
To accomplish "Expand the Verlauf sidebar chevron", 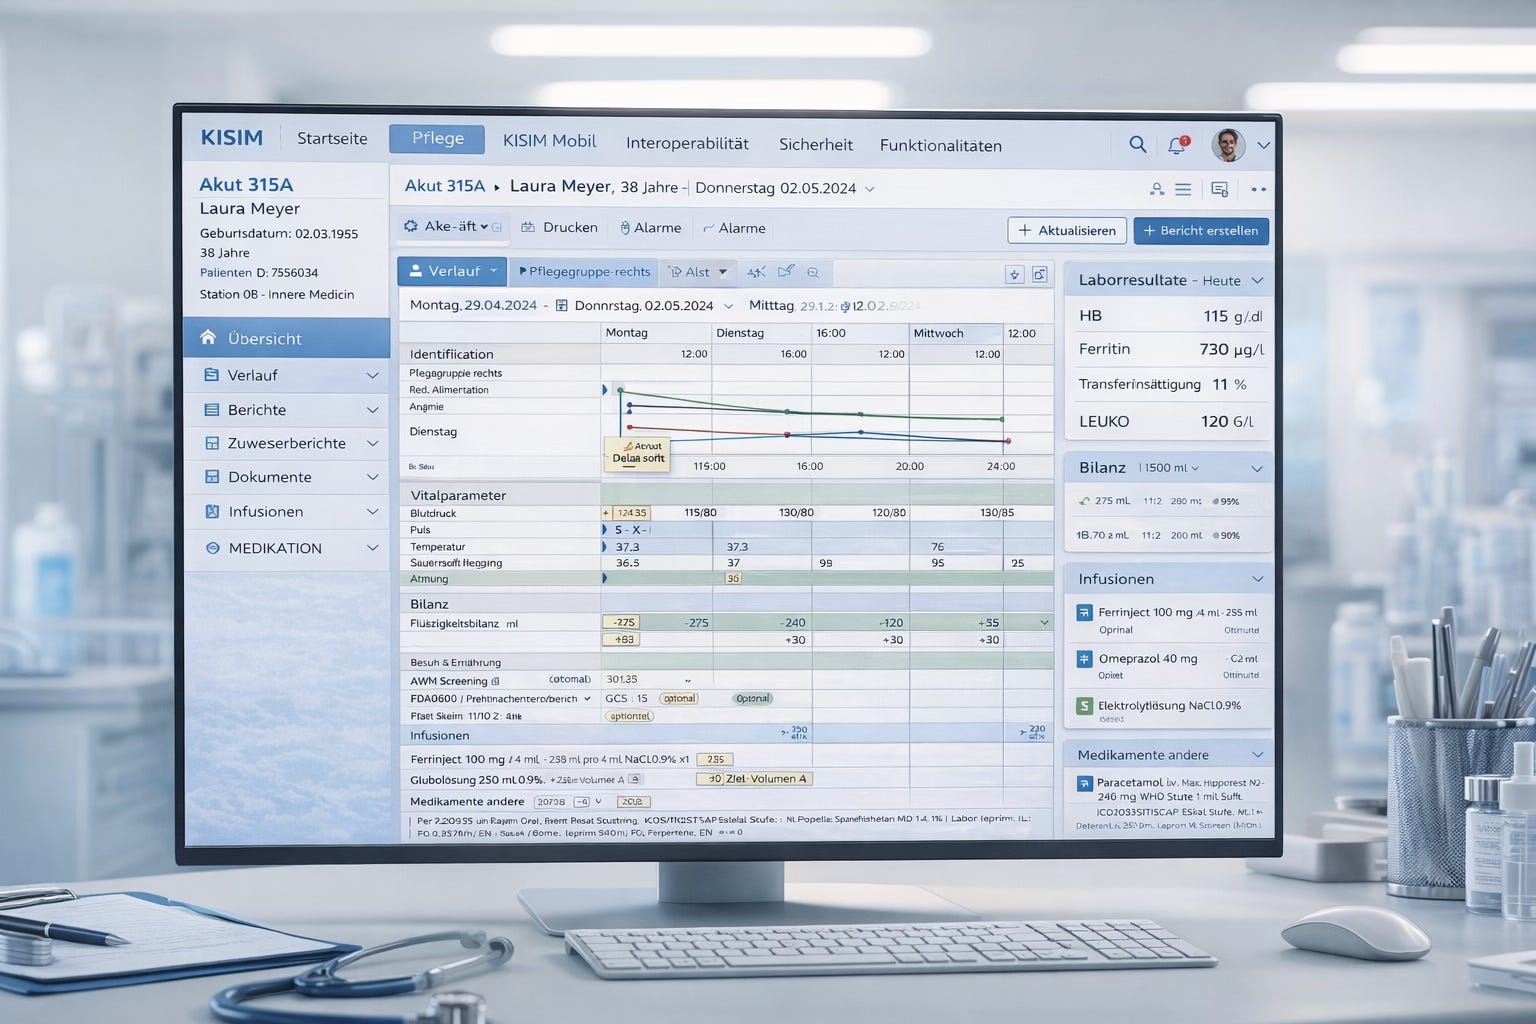I will 372,375.
